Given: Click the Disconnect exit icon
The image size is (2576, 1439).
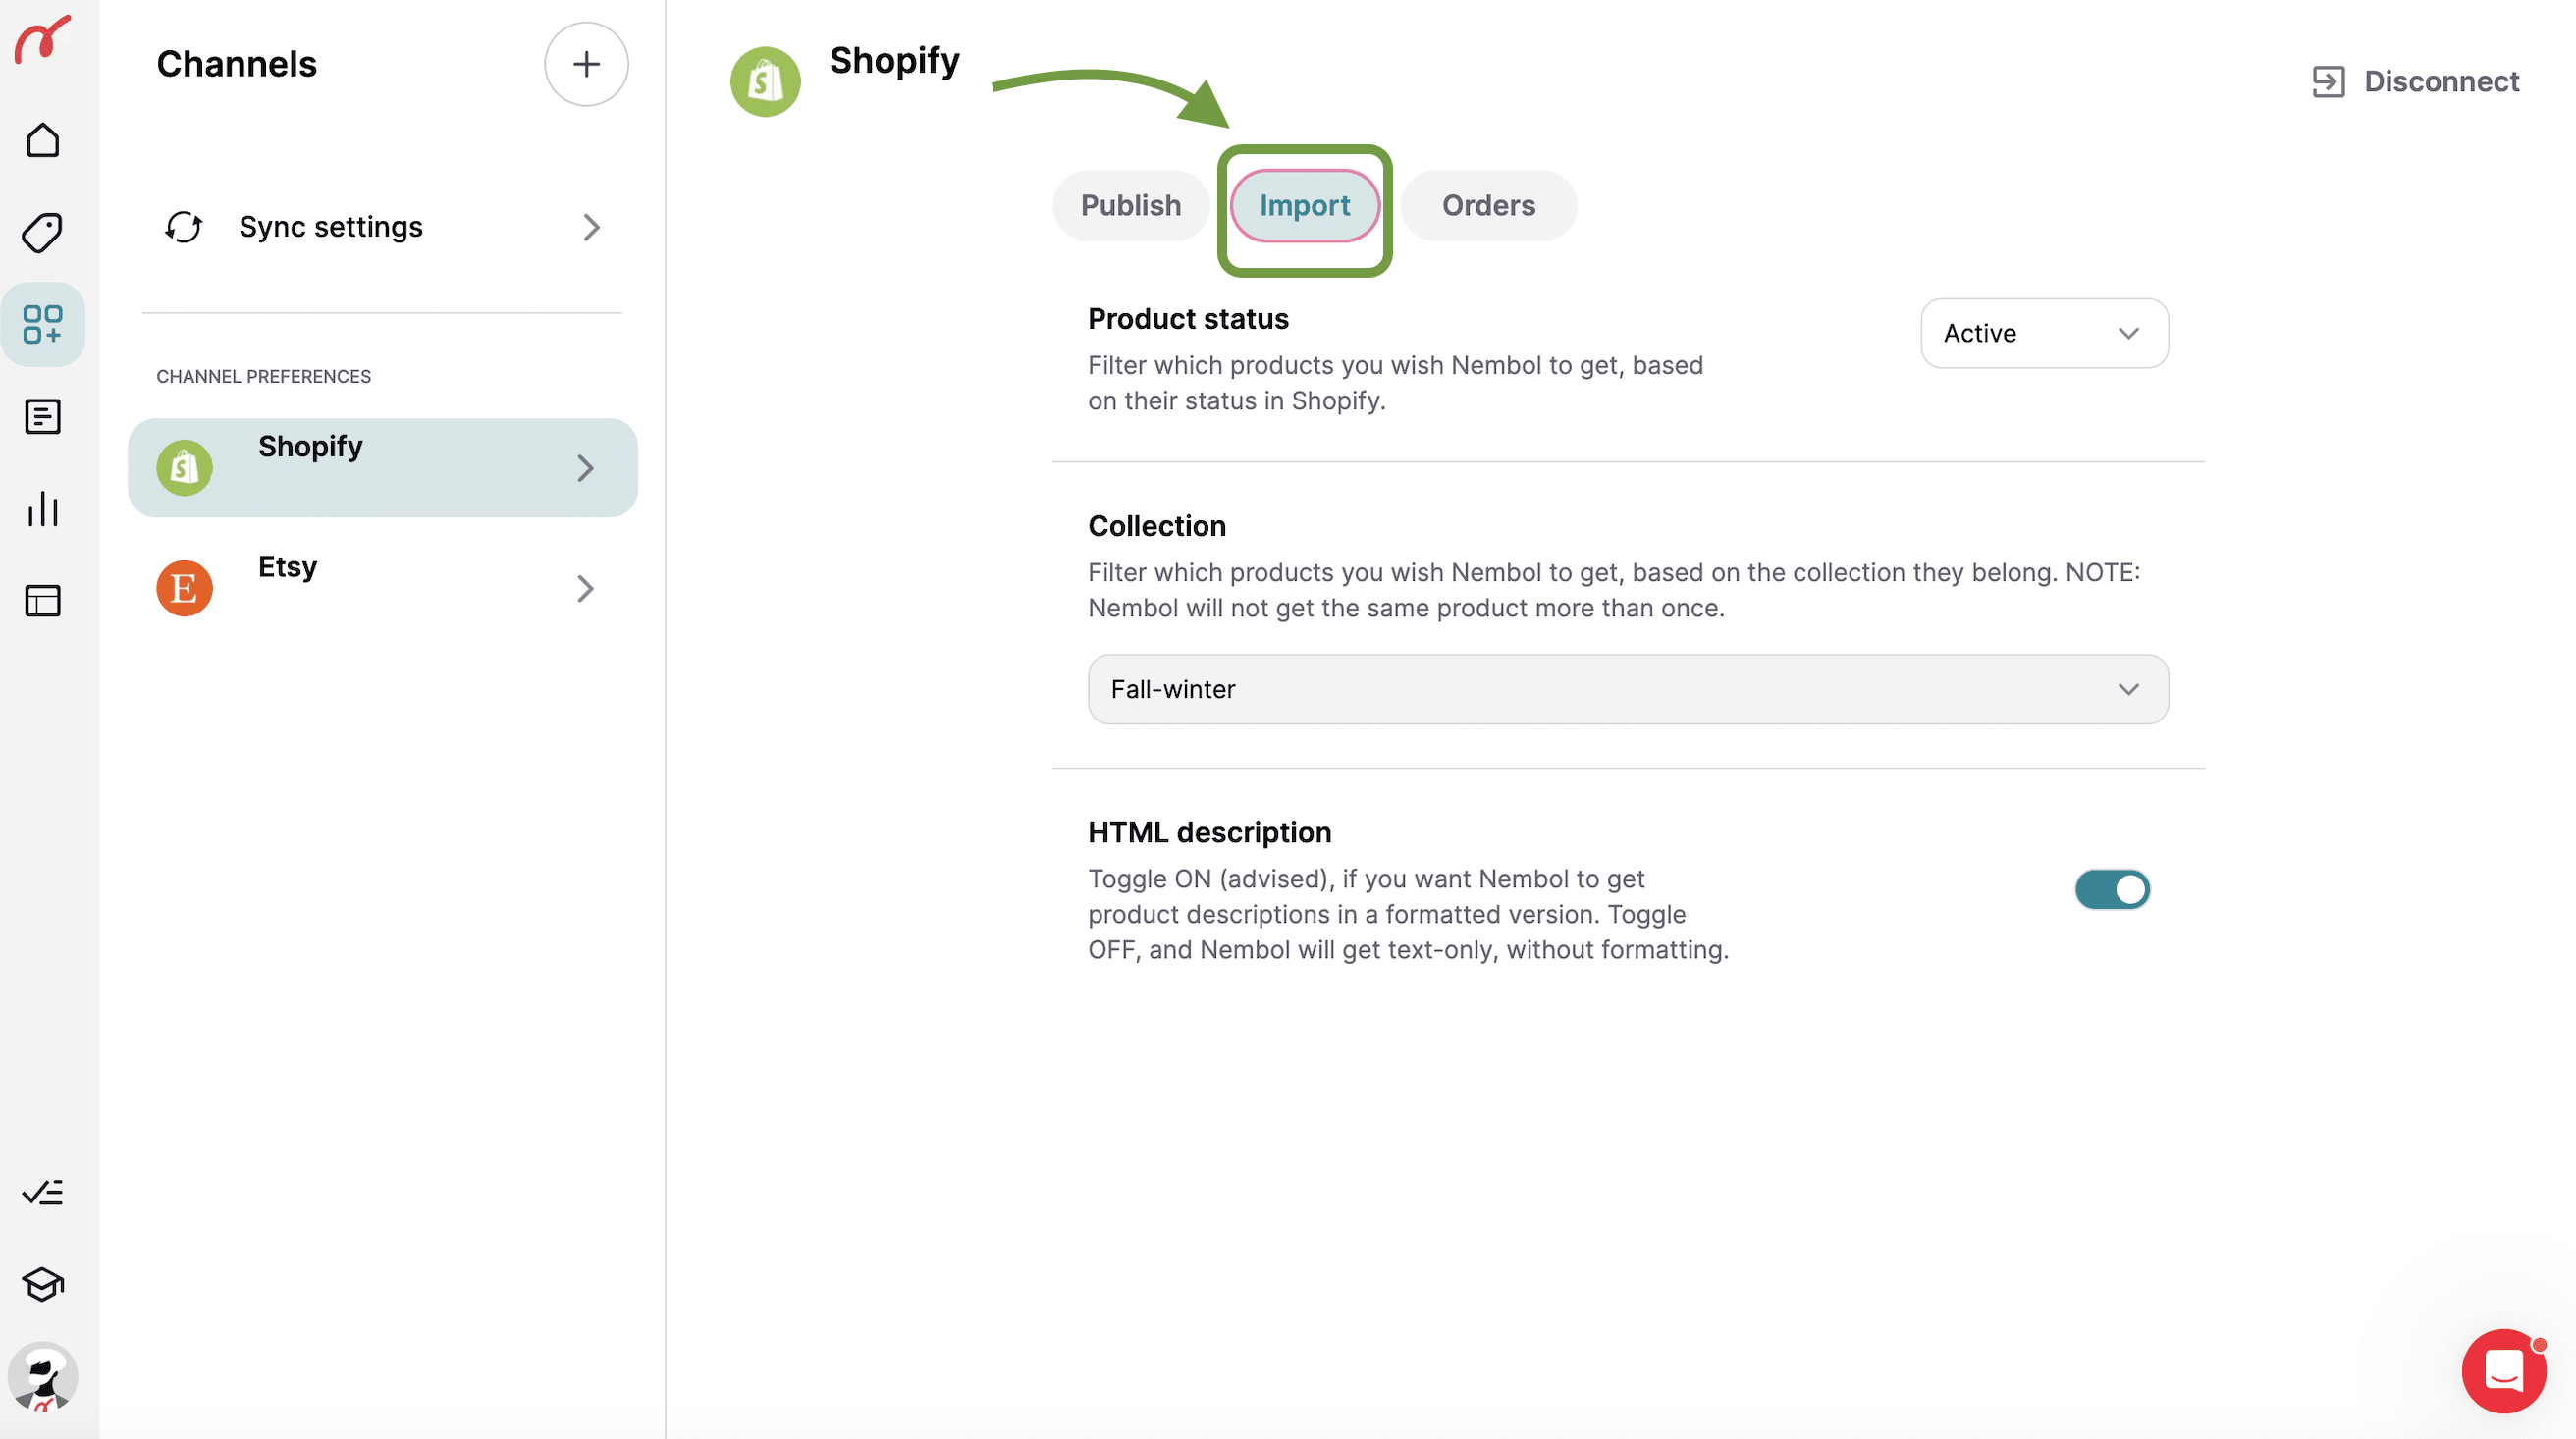Looking at the screenshot, I should pyautogui.click(x=2328, y=81).
